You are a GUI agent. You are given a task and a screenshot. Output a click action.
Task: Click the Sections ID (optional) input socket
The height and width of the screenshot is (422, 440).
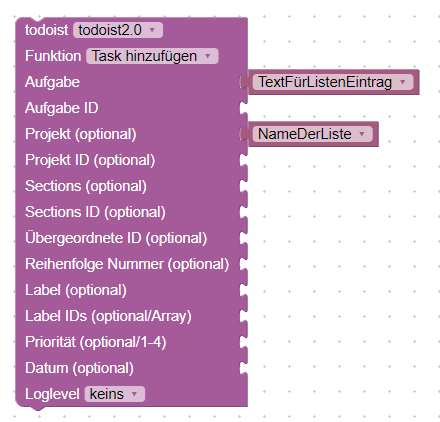244,212
